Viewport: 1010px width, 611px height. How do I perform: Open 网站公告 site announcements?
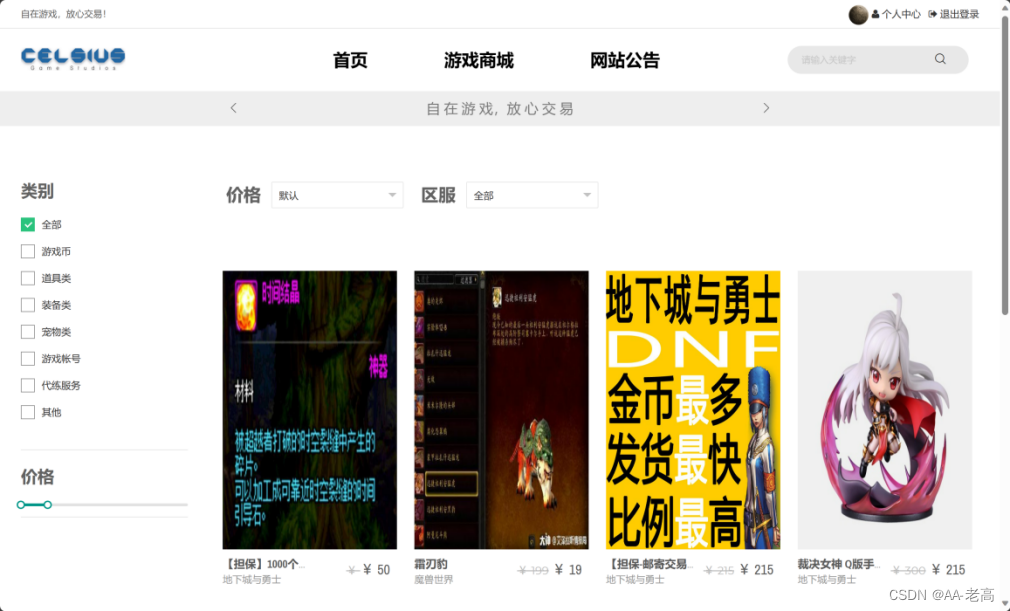point(625,61)
